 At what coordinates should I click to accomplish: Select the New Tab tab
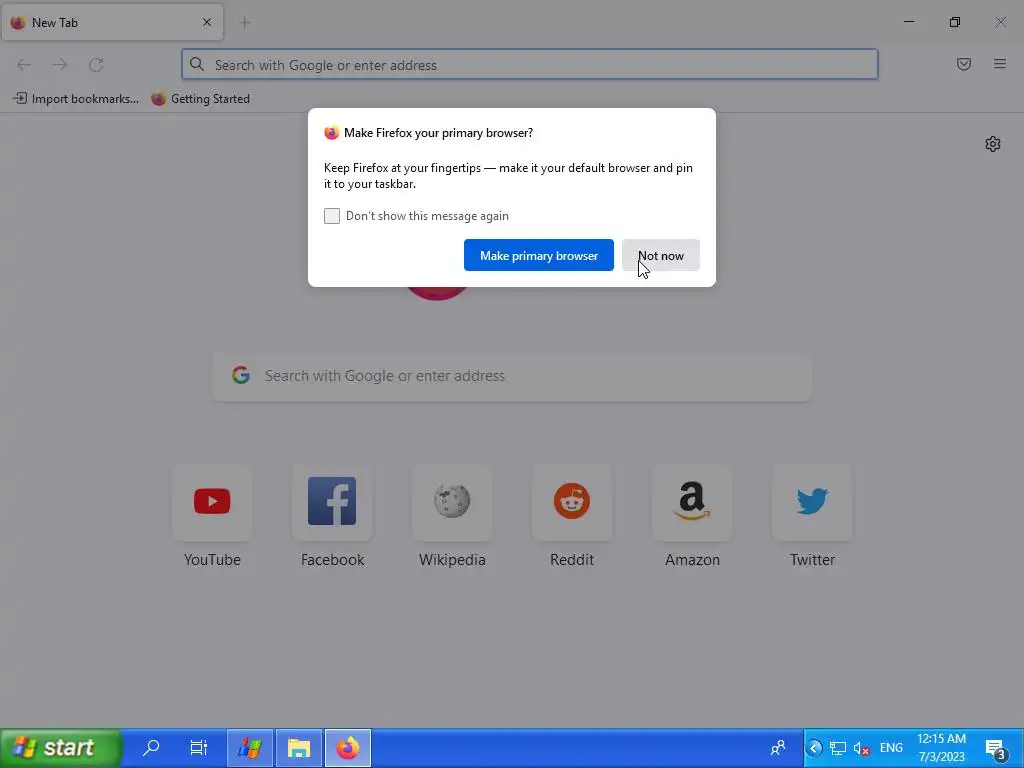click(112, 22)
